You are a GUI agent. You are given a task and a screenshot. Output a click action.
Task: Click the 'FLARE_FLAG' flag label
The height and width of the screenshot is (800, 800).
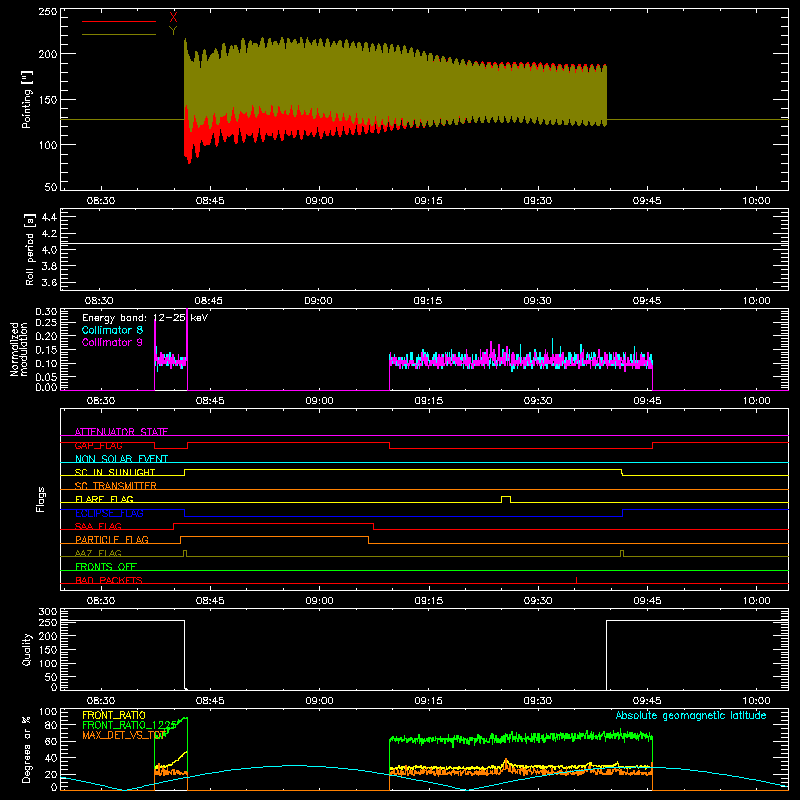click(104, 499)
